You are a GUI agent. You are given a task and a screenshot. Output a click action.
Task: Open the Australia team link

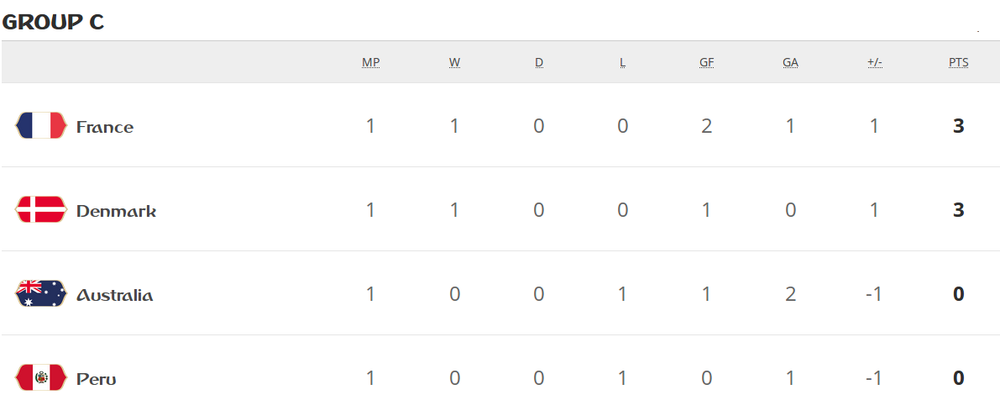pyautogui.click(x=114, y=295)
